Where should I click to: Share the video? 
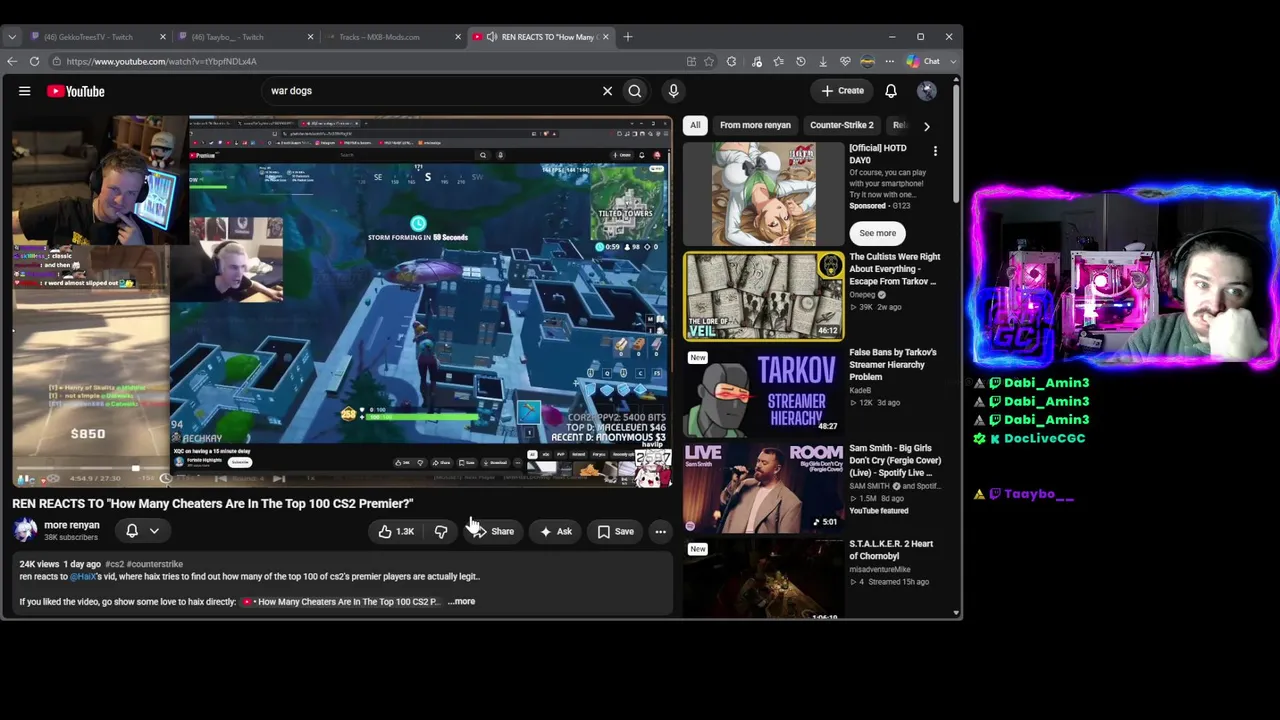pyautogui.click(x=492, y=532)
